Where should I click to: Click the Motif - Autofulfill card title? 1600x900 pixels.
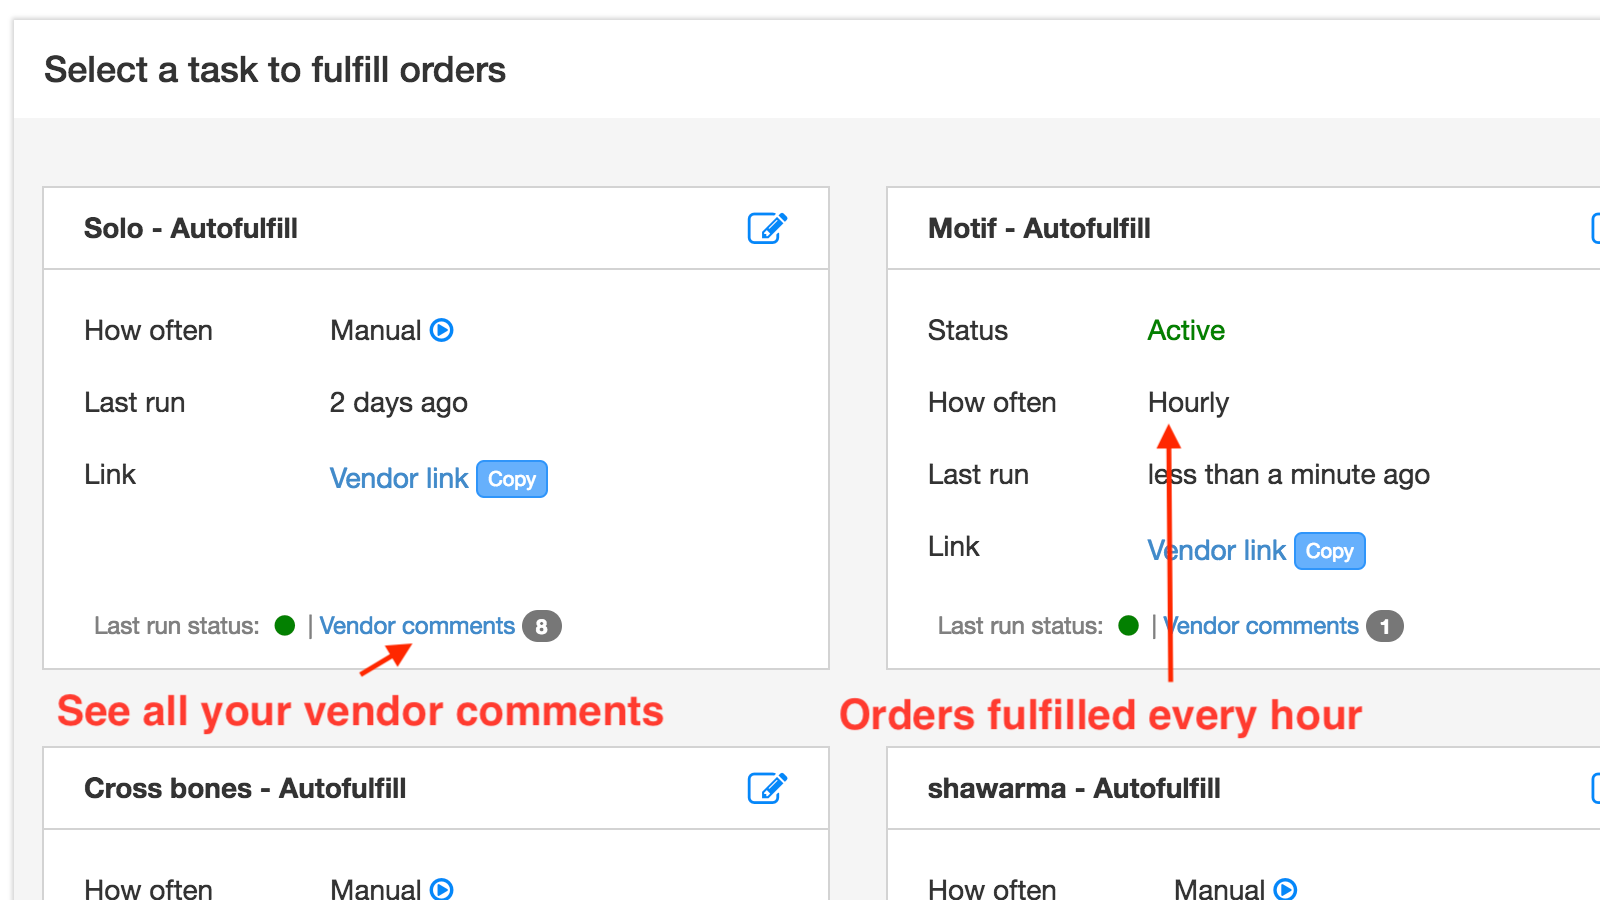(1039, 229)
